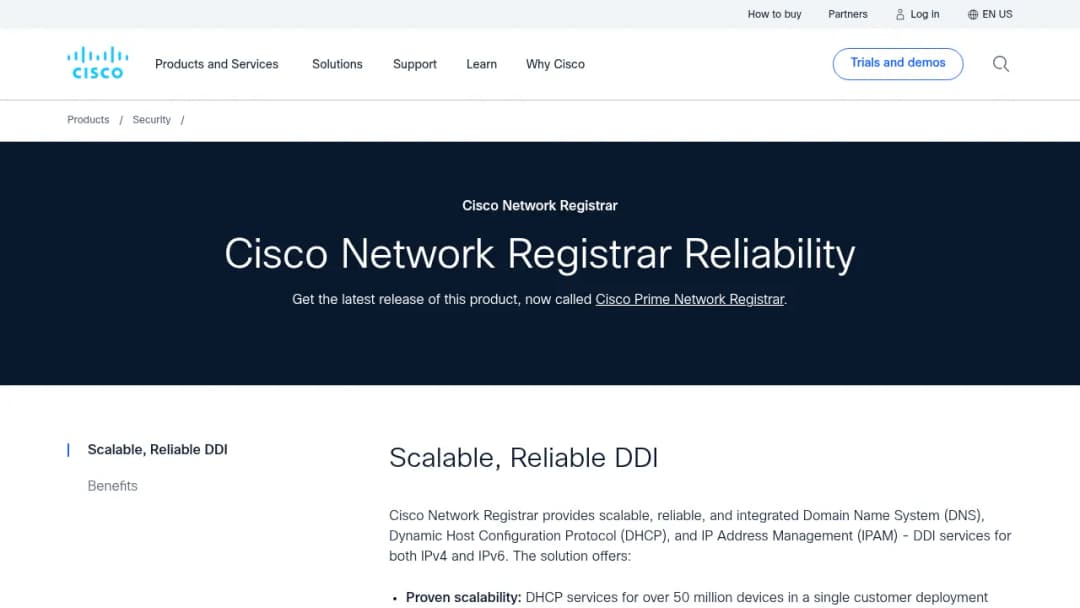Click the Cisco Network Registrar subtitle
Viewport: 1080px width, 608px height.
tap(540, 206)
